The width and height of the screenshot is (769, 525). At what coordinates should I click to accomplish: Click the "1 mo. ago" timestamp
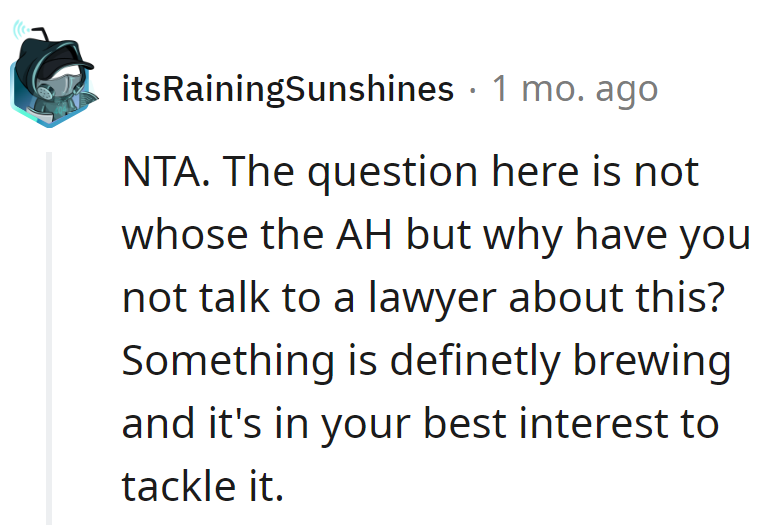click(x=575, y=89)
